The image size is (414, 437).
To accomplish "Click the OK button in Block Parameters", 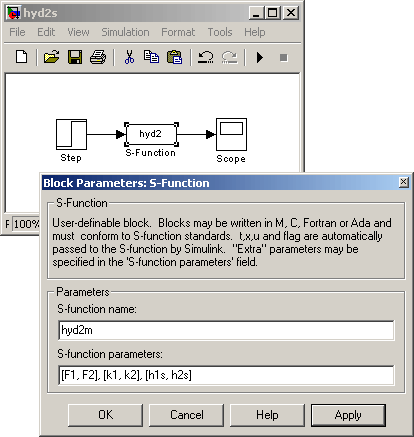I will click(x=105, y=415).
